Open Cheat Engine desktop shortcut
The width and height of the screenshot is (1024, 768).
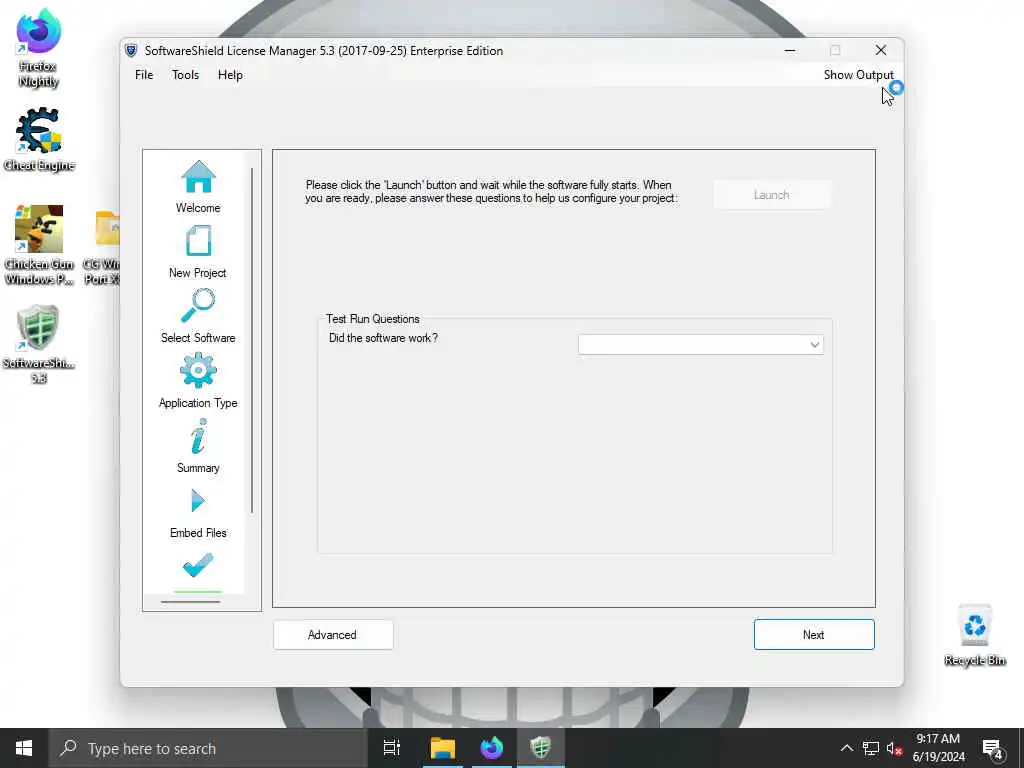click(x=39, y=139)
